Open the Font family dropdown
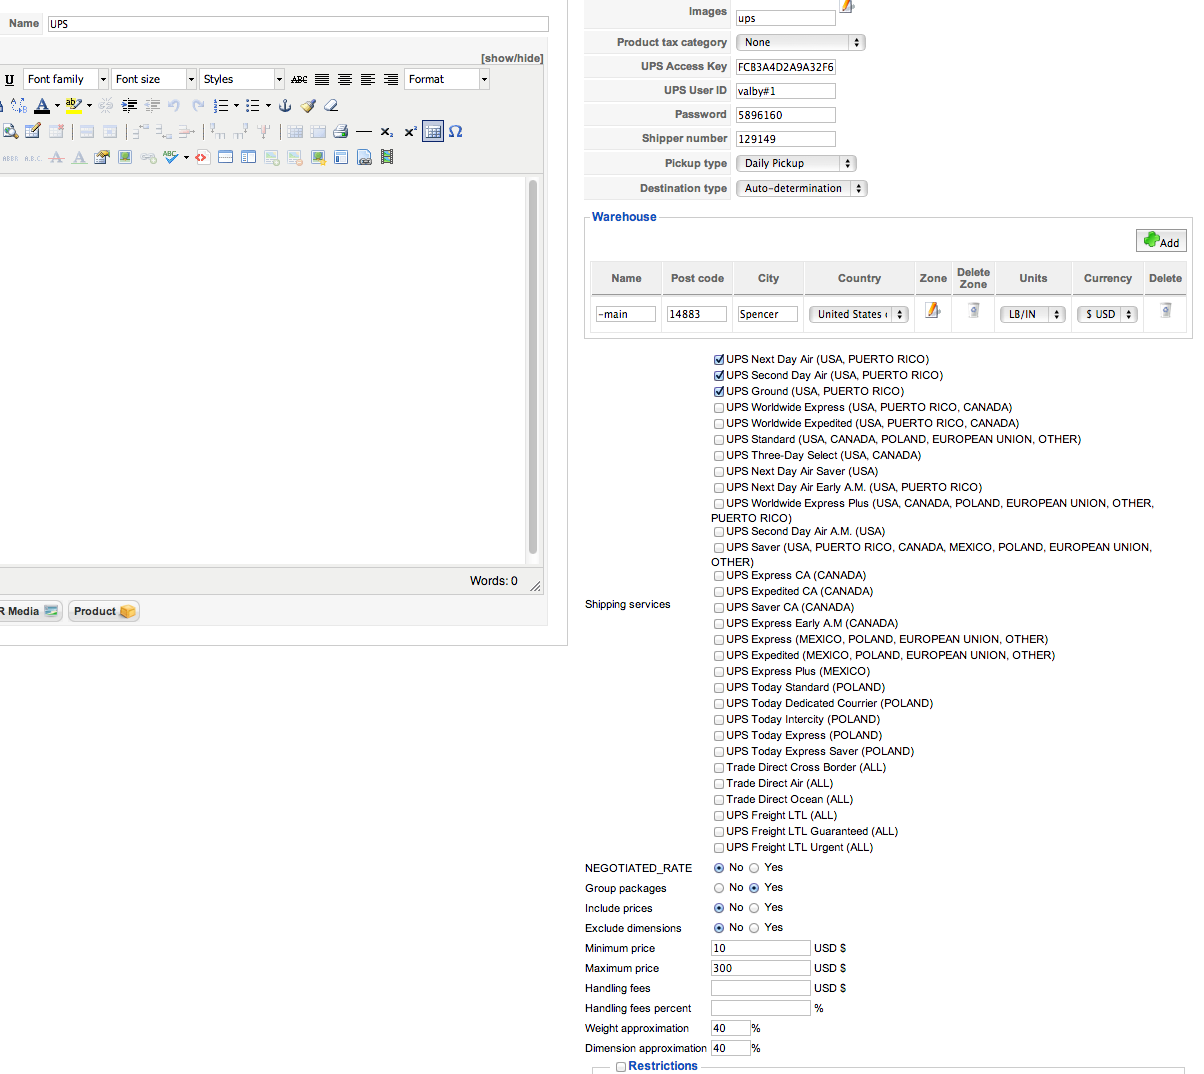 pos(66,79)
